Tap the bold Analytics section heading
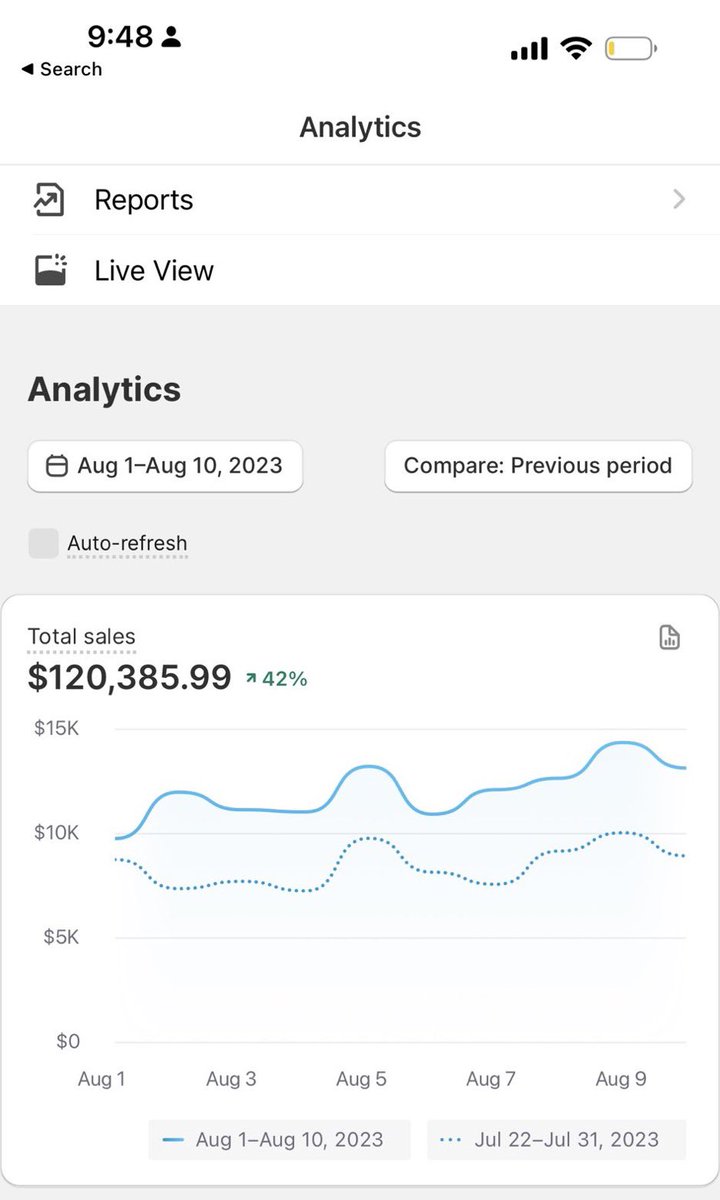 click(104, 389)
